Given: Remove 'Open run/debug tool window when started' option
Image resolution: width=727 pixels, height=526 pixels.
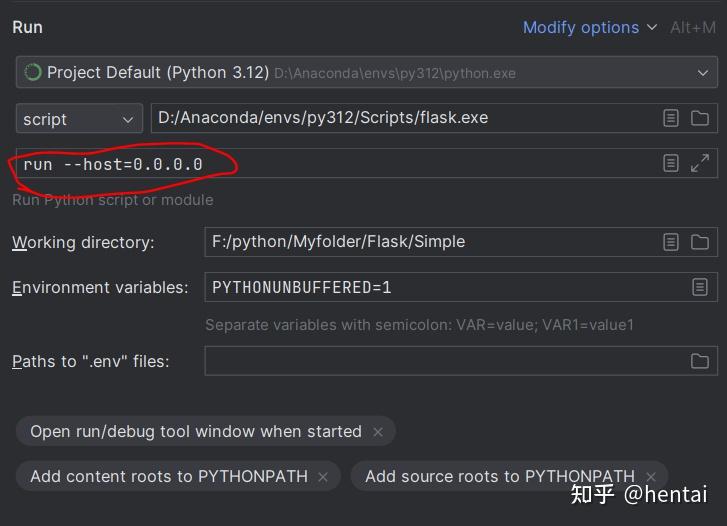Looking at the screenshot, I should pos(378,432).
